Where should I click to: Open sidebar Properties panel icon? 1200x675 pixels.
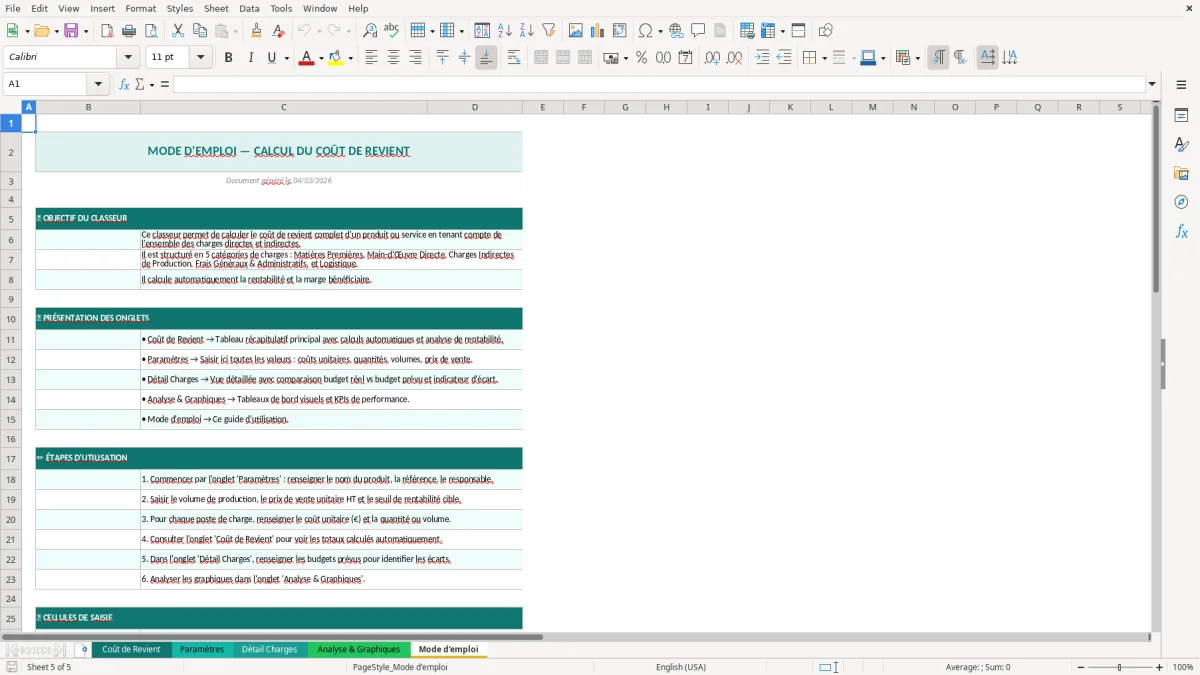[1181, 116]
